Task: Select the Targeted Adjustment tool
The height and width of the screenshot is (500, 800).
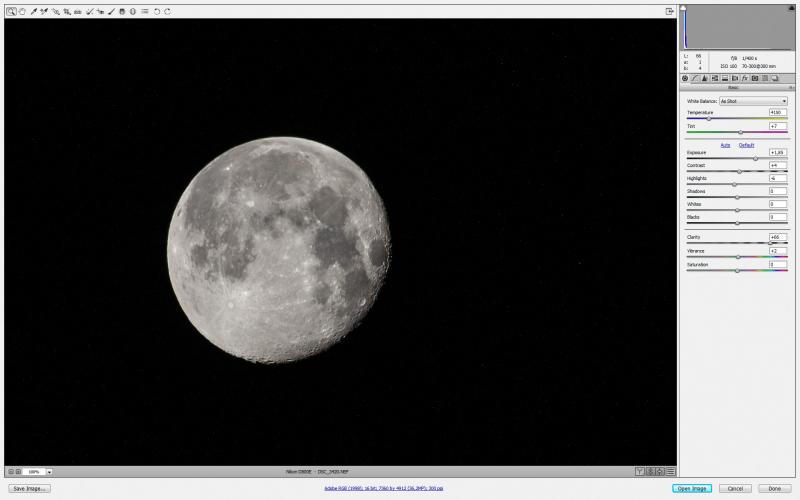Action: tap(56, 11)
